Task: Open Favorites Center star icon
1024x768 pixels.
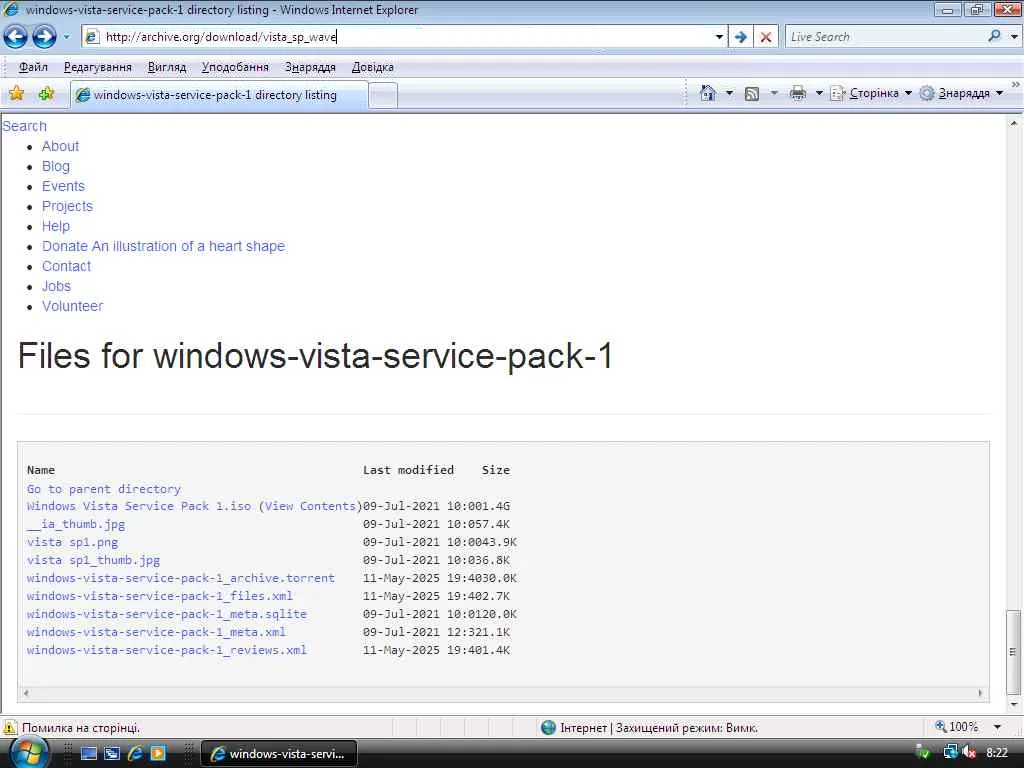Action: [x=16, y=94]
